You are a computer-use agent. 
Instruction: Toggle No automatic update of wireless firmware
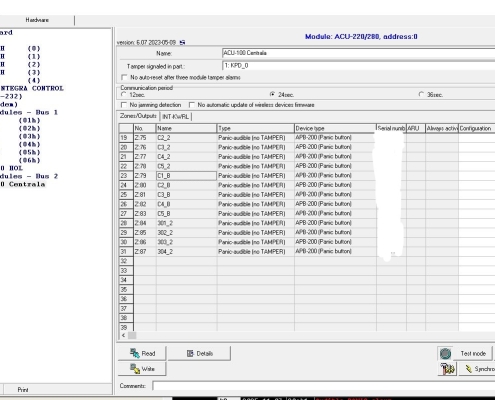pos(192,105)
